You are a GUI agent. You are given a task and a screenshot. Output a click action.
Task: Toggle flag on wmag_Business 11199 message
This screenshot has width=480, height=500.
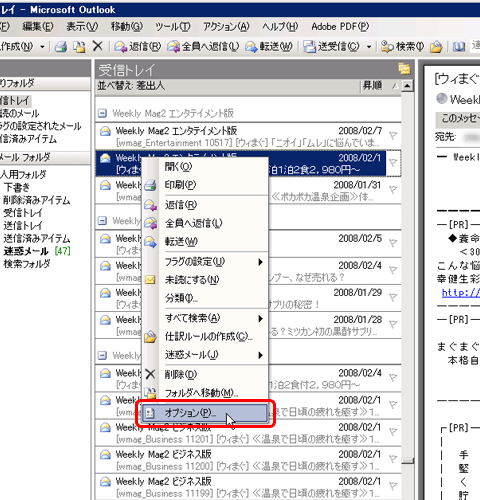coord(393,486)
